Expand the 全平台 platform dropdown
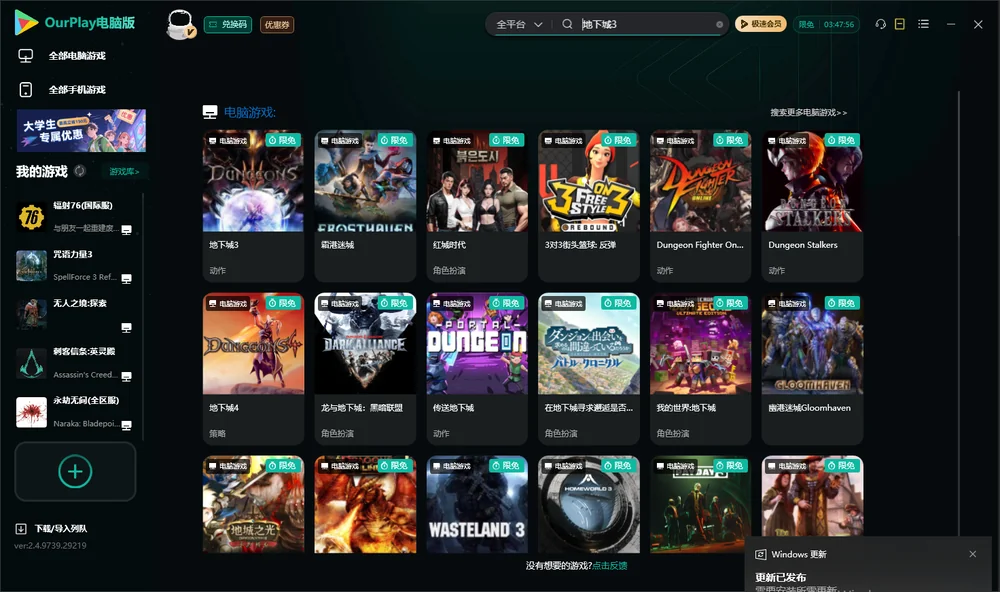1000x592 pixels. (519, 24)
